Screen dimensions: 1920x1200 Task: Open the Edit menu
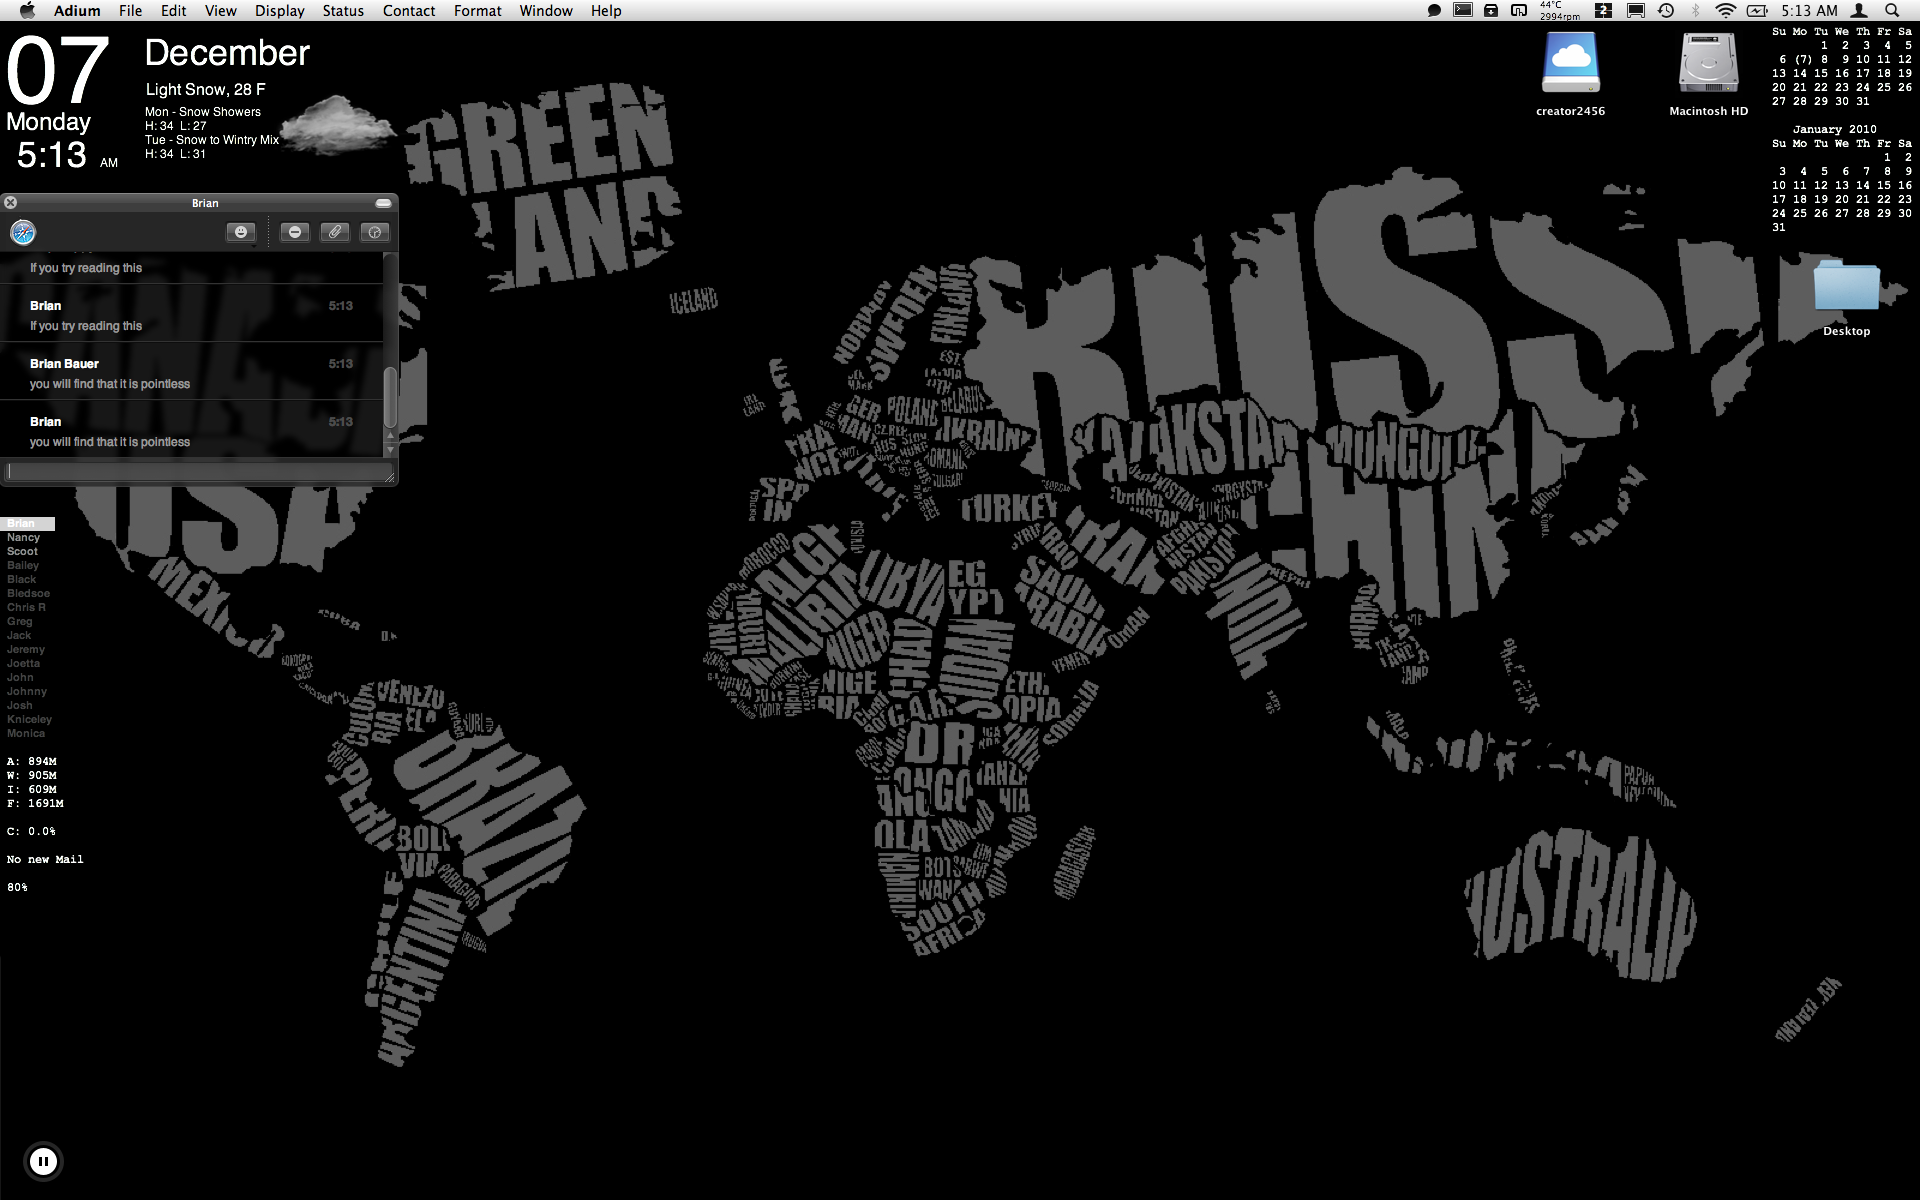pos(173,10)
